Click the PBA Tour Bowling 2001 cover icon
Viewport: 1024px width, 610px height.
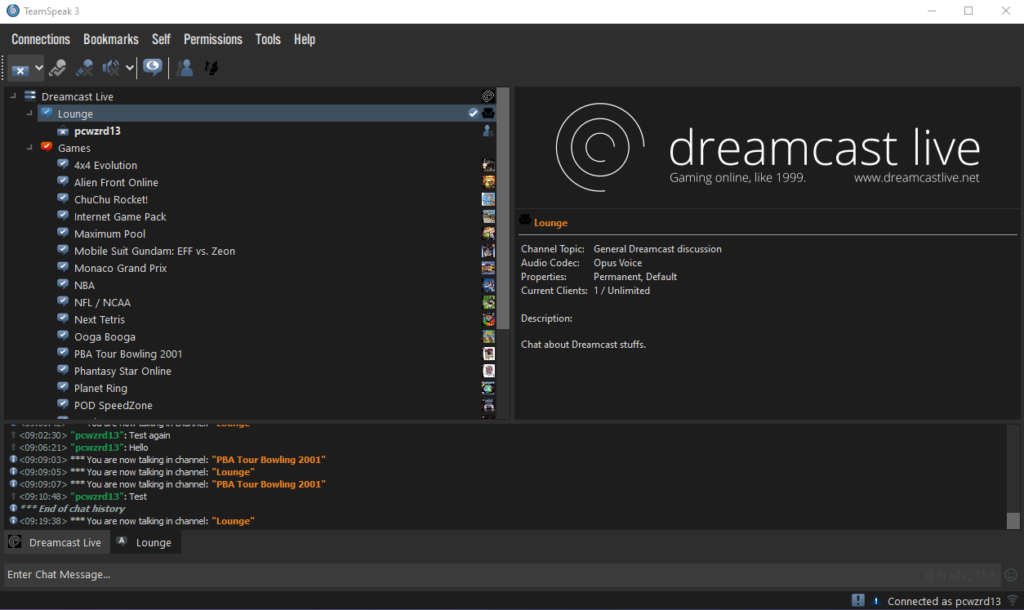pyautogui.click(x=488, y=353)
